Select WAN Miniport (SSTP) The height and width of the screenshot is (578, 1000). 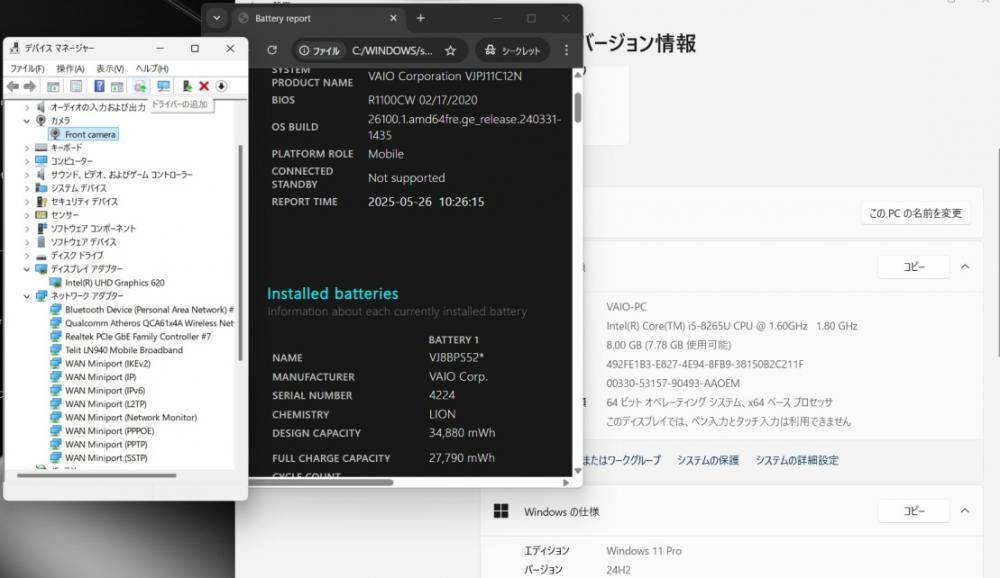106,457
